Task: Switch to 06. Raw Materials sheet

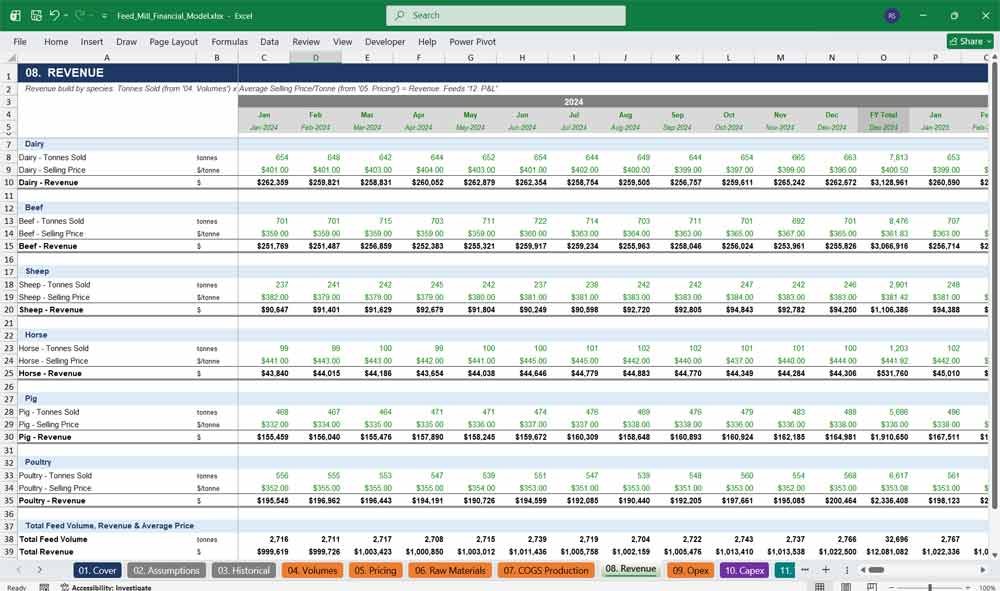Action: point(450,571)
